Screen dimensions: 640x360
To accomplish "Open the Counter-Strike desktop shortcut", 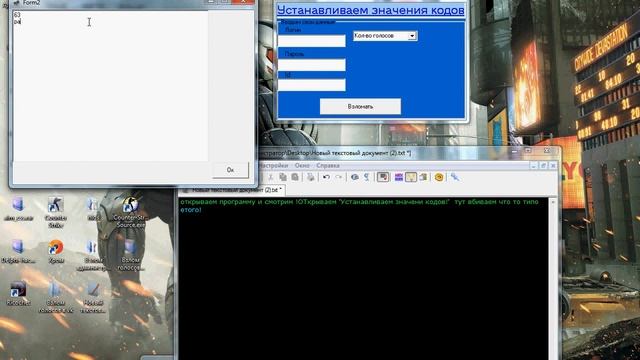I will pos(56,211).
